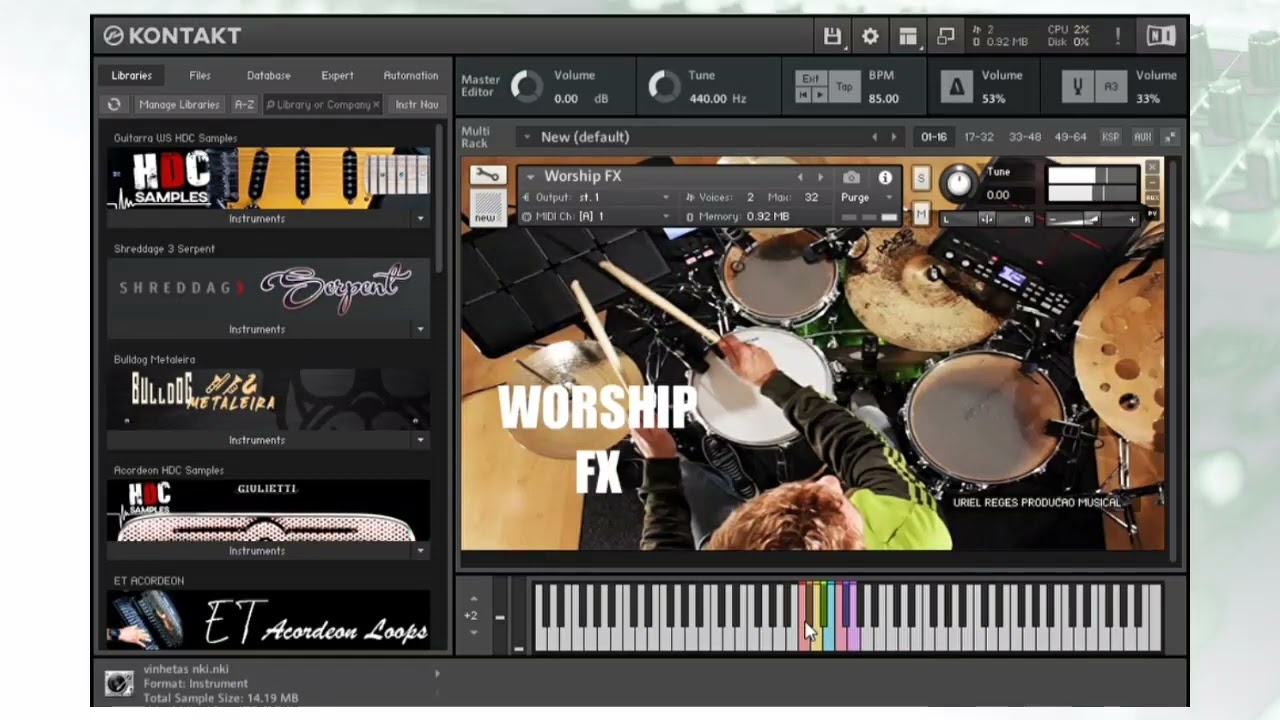
Task: Open Kontakt options gear icon
Action: (x=870, y=36)
